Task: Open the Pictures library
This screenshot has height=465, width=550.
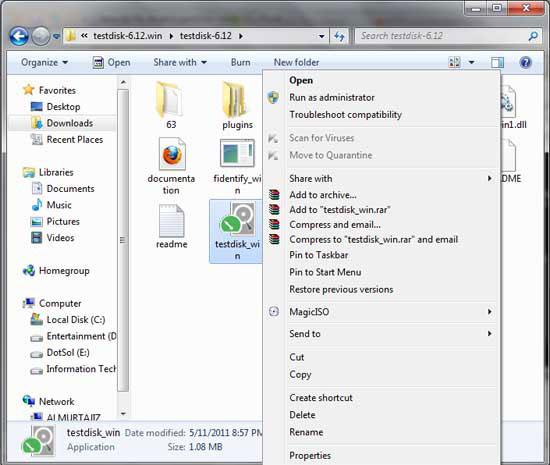Action: (x=55, y=221)
